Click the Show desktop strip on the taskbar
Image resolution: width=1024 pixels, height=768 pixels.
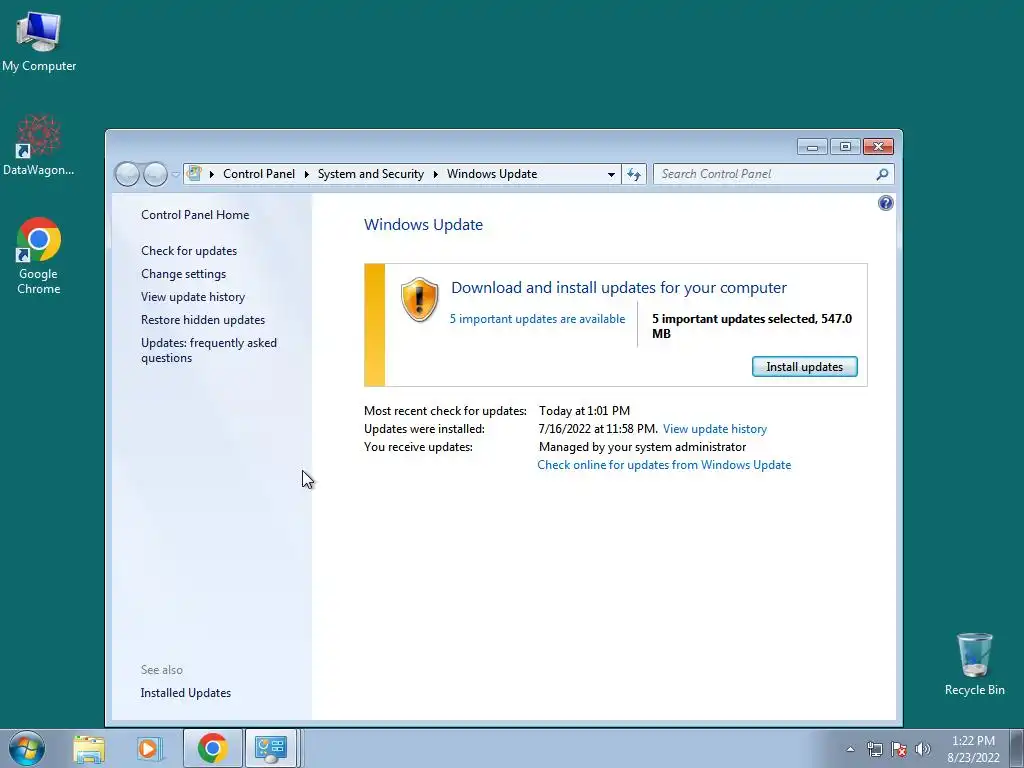click(x=1019, y=748)
